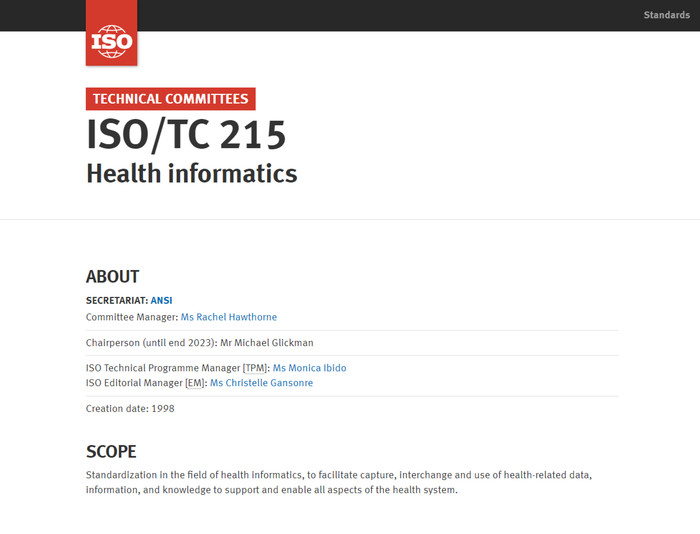Image resolution: width=700 pixels, height=534 pixels.
Task: Open the Standards menu item
Action: (667, 15)
